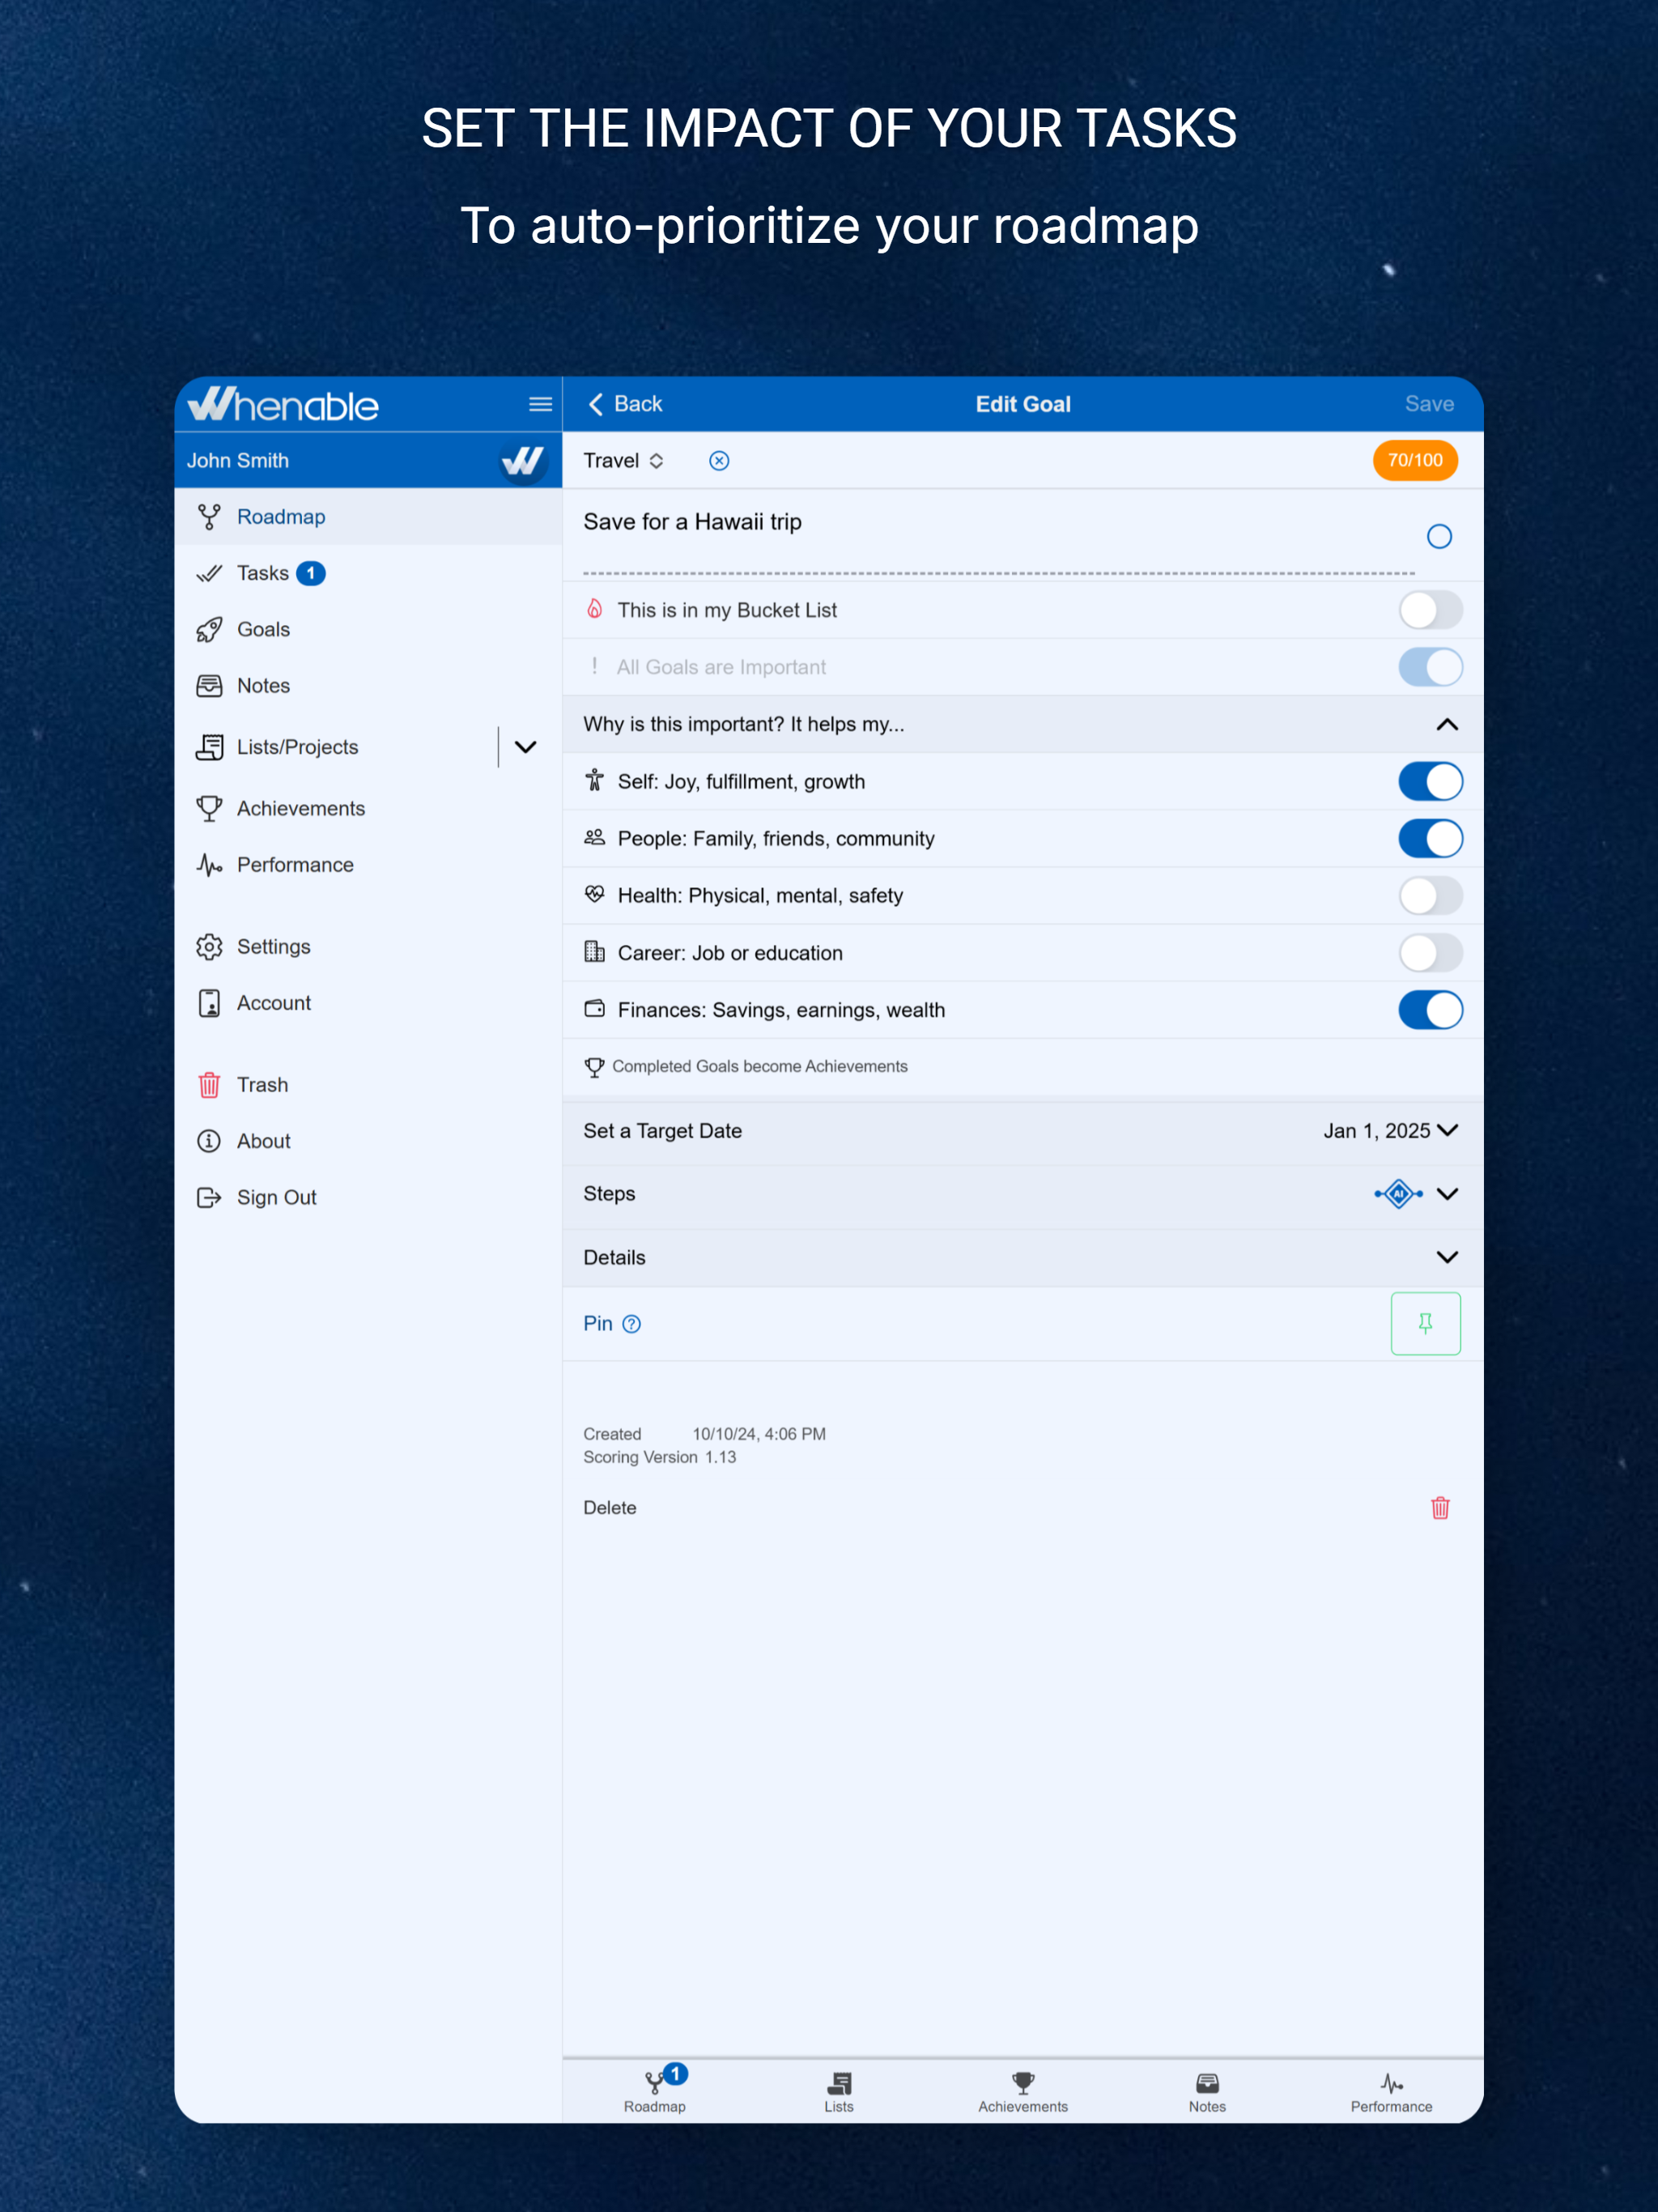Click the Performance pulse icon in sidebar
Image resolution: width=1658 pixels, height=2212 pixels.
click(x=209, y=865)
